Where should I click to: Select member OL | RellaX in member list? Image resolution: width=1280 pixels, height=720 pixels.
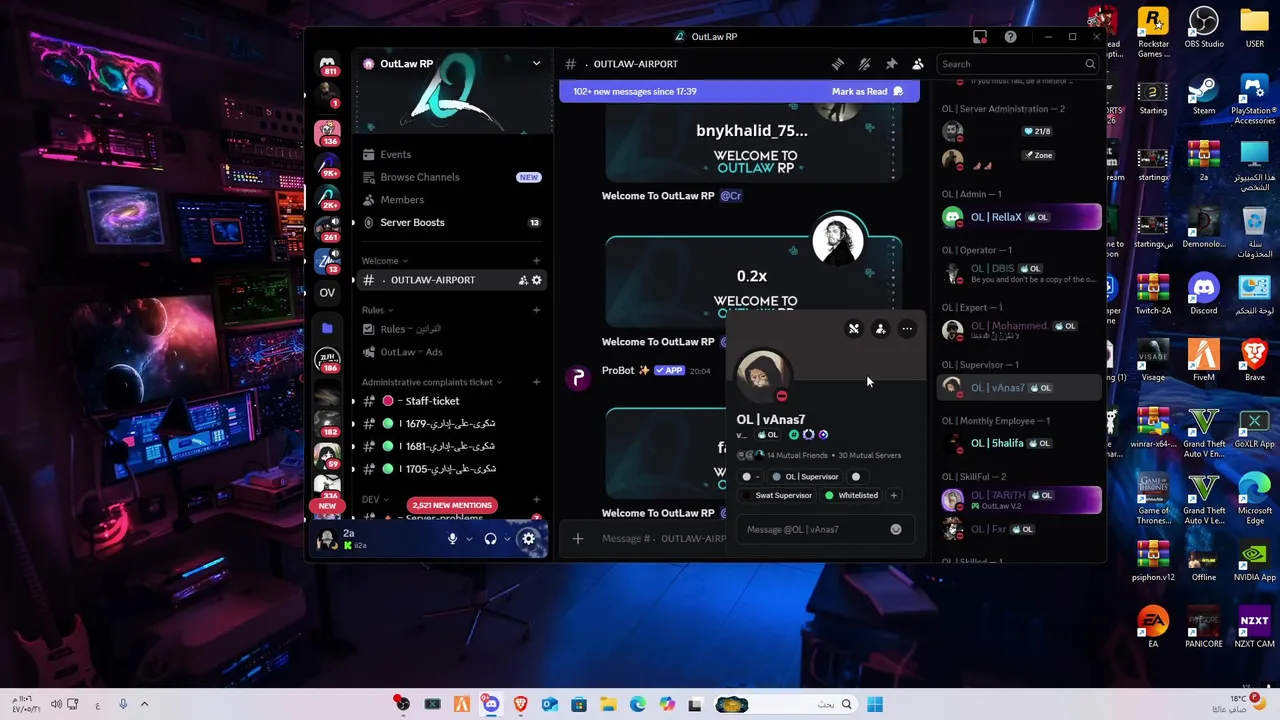tap(1021, 217)
